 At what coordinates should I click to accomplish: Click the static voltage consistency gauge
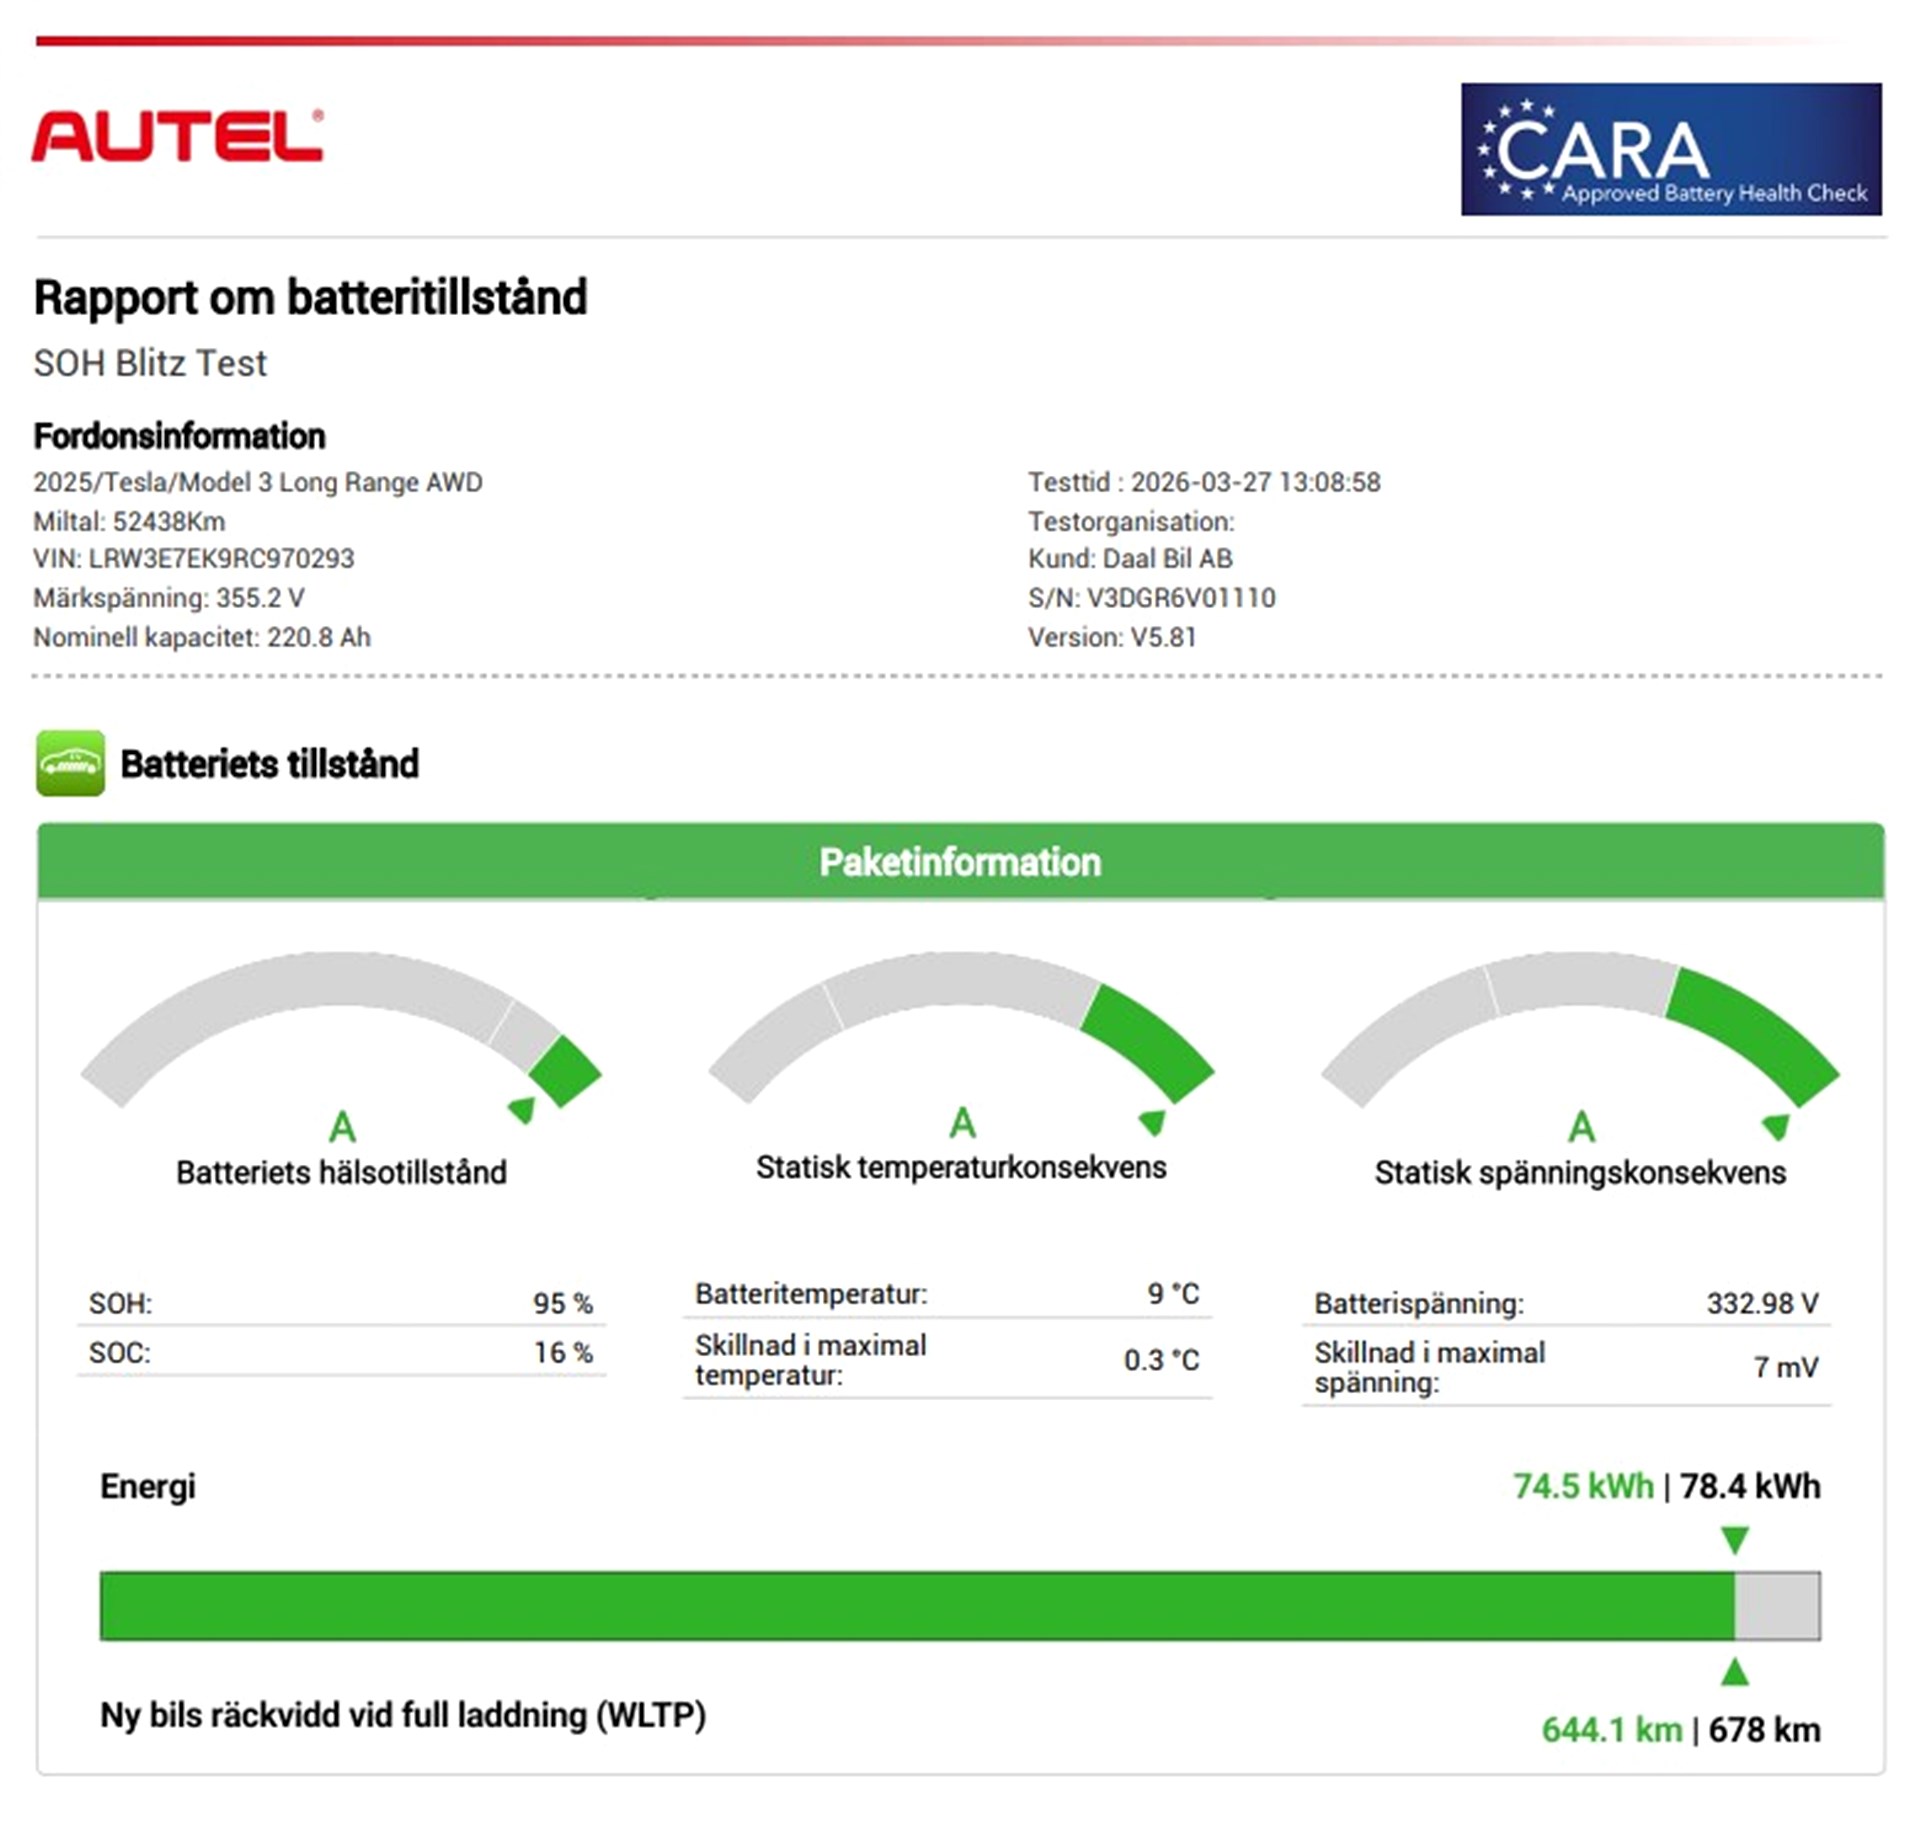[x=1580, y=1035]
